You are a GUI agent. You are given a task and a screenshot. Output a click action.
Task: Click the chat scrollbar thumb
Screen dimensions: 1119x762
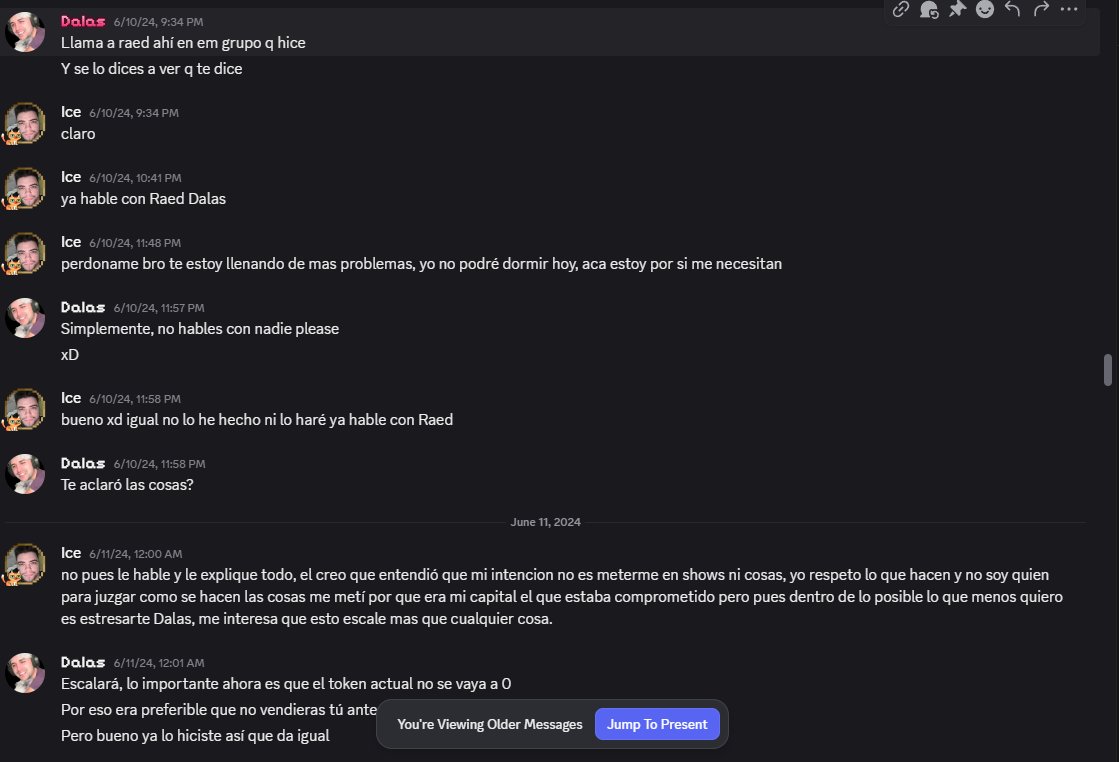[x=1108, y=370]
